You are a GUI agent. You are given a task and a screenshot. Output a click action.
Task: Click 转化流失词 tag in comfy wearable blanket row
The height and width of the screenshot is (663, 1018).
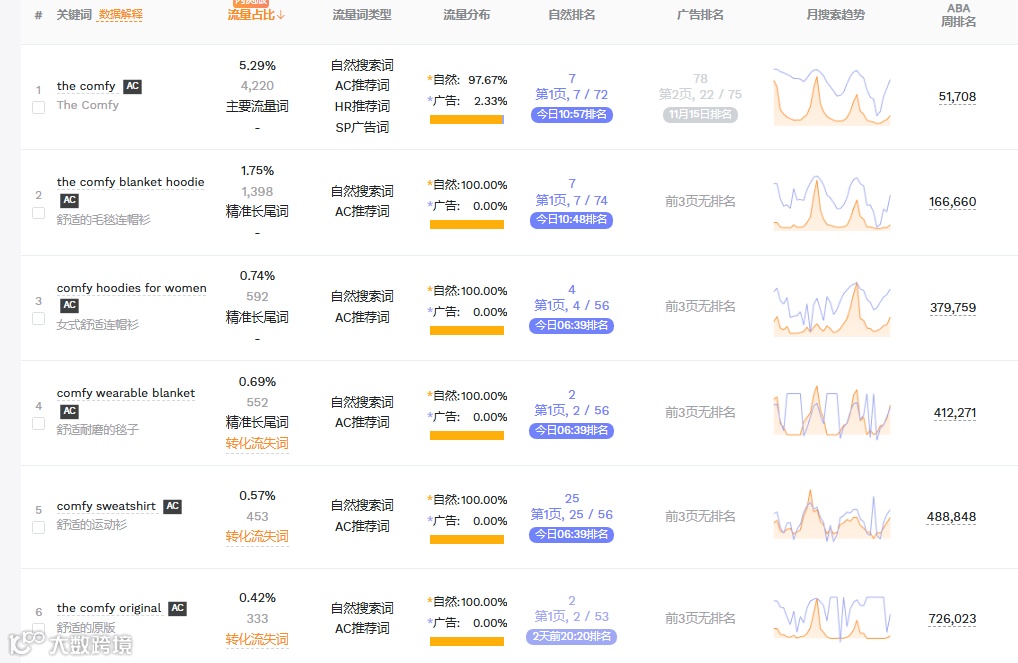pos(257,444)
